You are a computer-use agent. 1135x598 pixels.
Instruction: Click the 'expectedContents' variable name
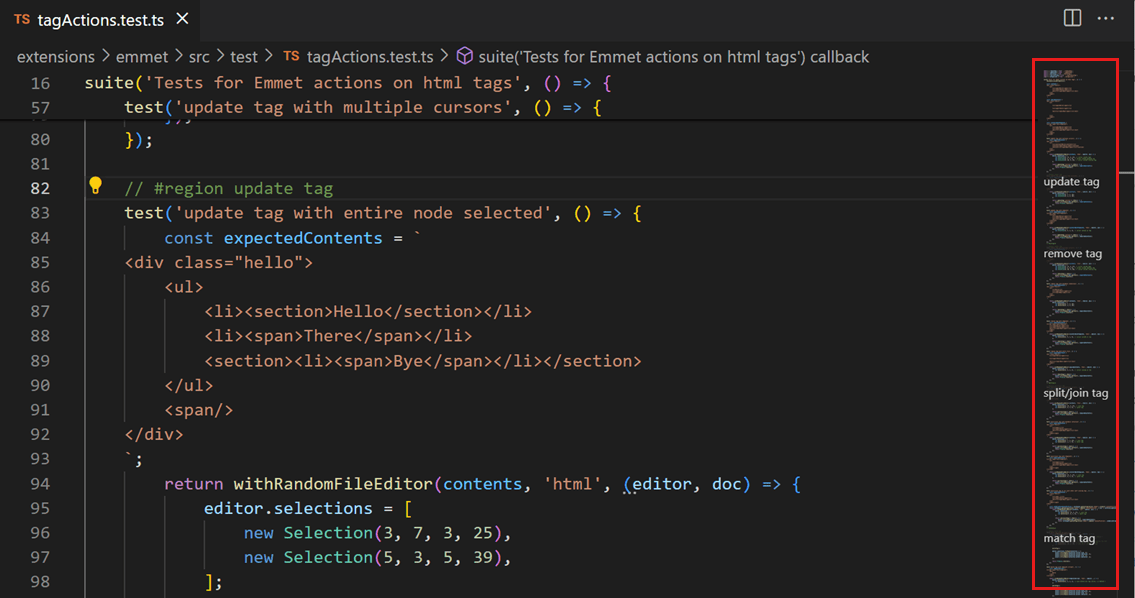(303, 238)
